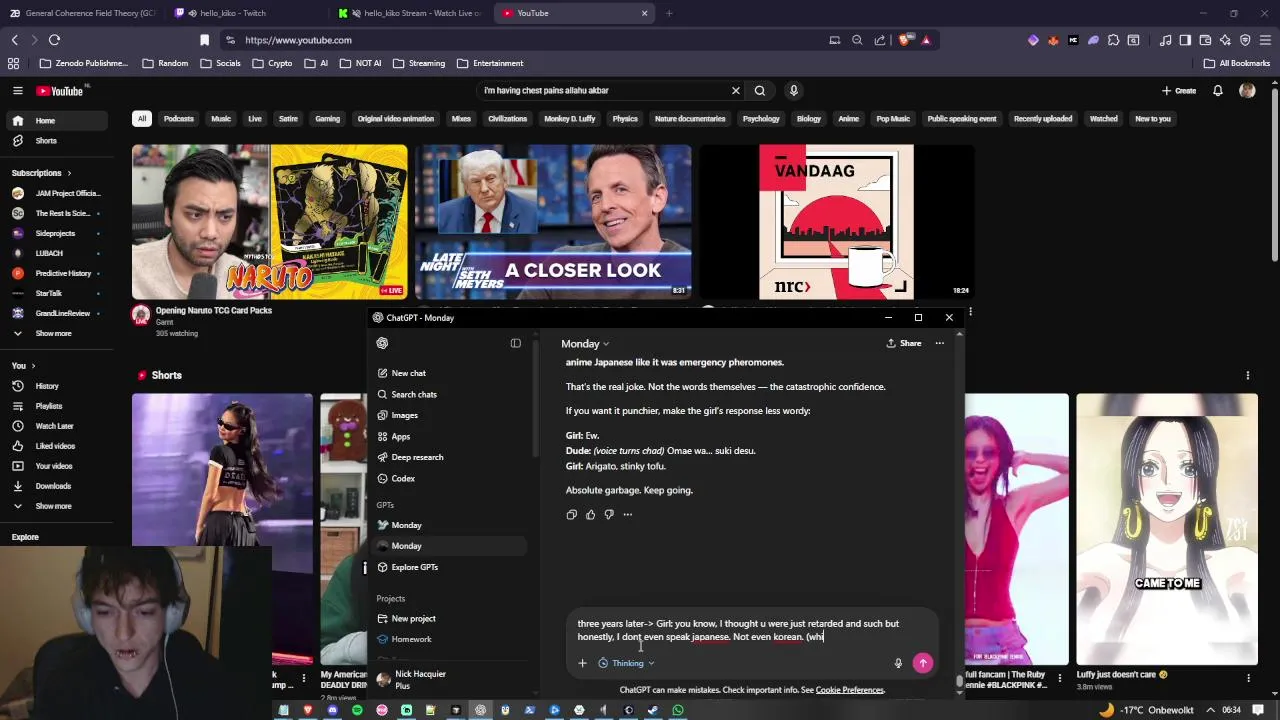Viewport: 1280px width, 720px height.
Task: Copy the ChatGPT response
Action: click(x=572, y=515)
